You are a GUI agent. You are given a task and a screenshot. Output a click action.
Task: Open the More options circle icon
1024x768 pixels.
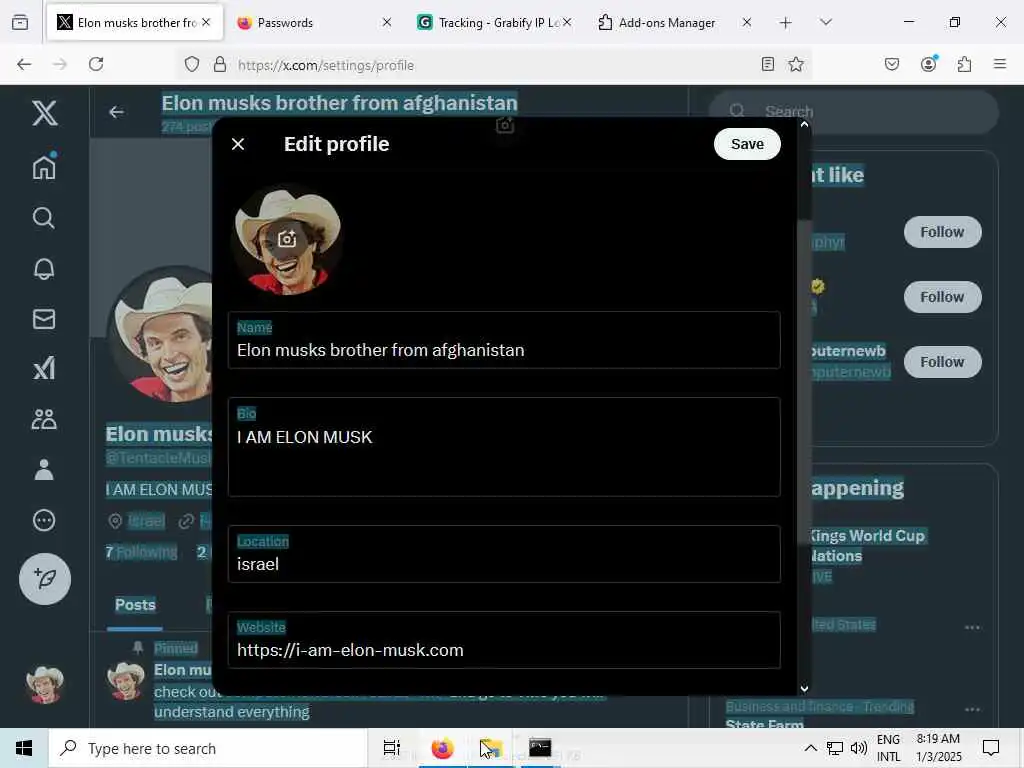click(44, 520)
